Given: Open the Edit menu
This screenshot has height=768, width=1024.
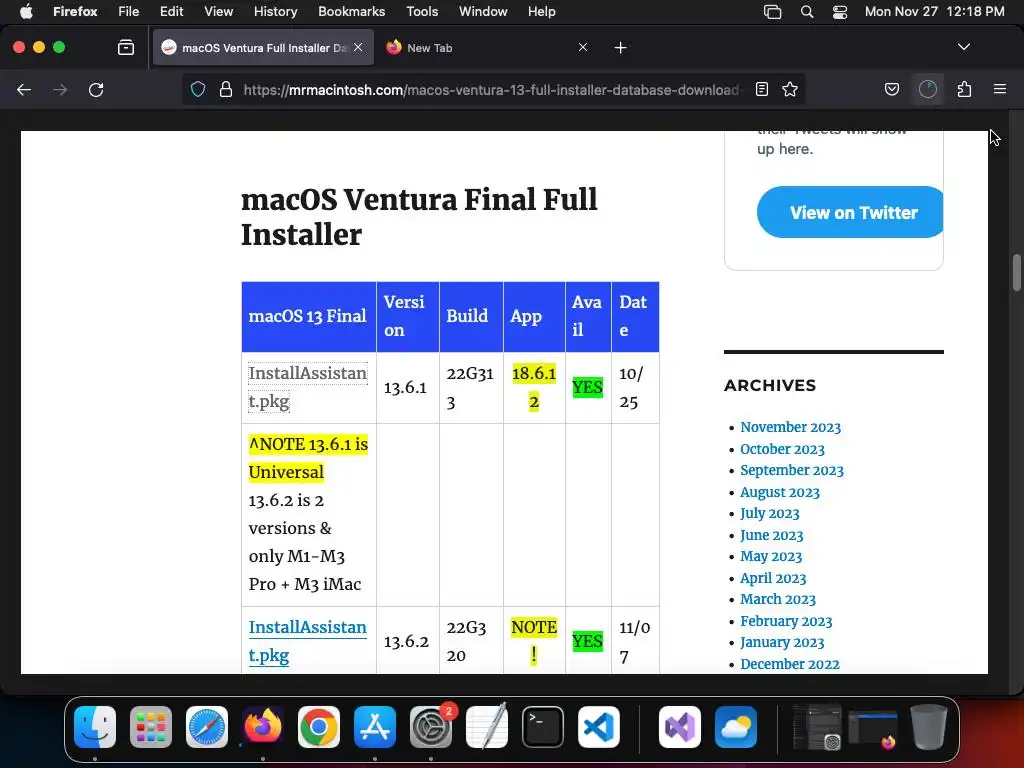Looking at the screenshot, I should (x=172, y=11).
